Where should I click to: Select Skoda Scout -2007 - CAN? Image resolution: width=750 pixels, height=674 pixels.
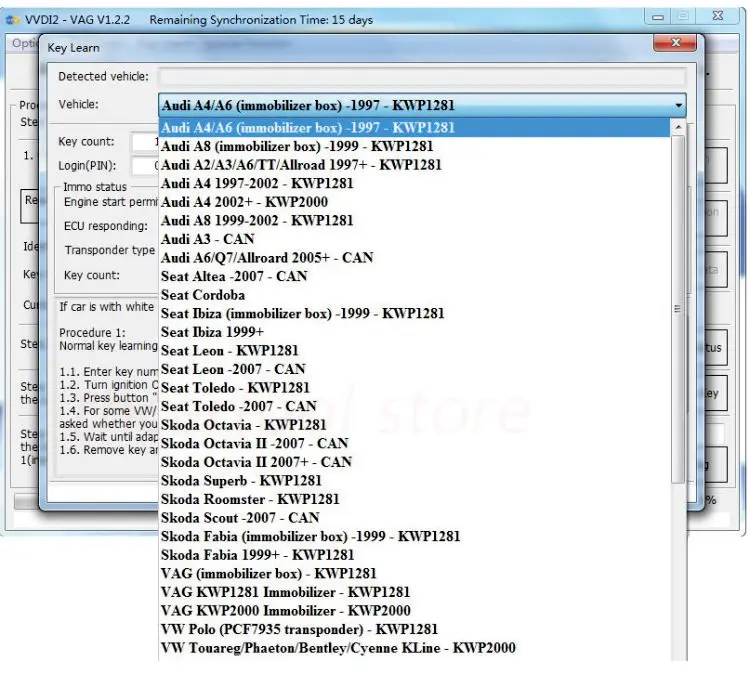[x=415, y=518]
